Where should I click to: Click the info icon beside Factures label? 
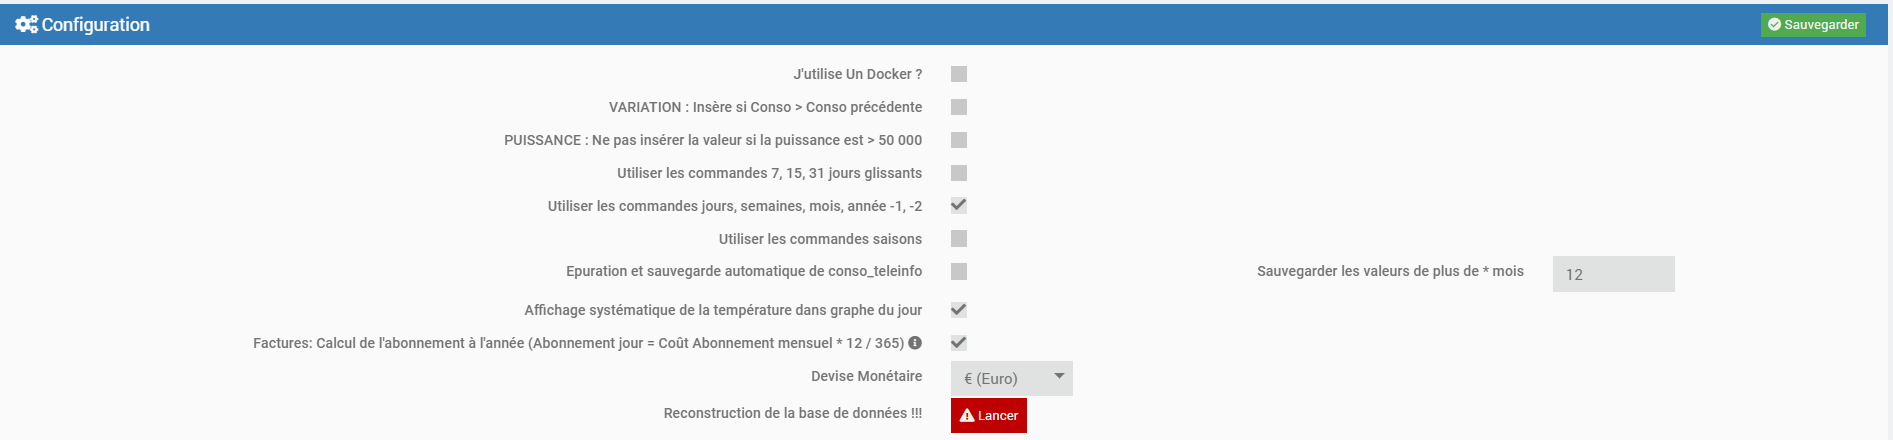pyautogui.click(x=915, y=343)
